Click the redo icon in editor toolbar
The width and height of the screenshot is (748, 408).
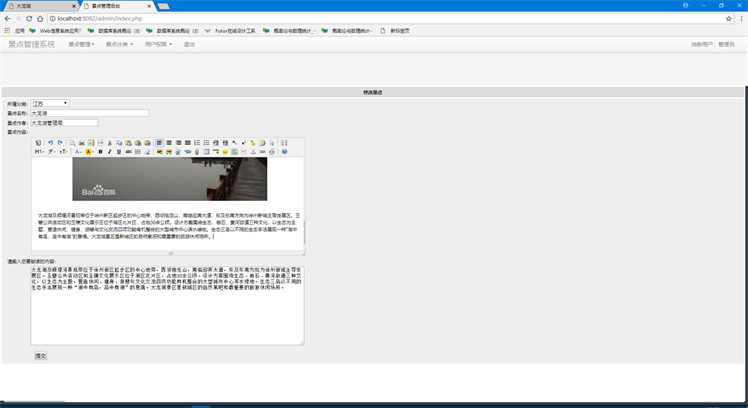click(x=59, y=143)
